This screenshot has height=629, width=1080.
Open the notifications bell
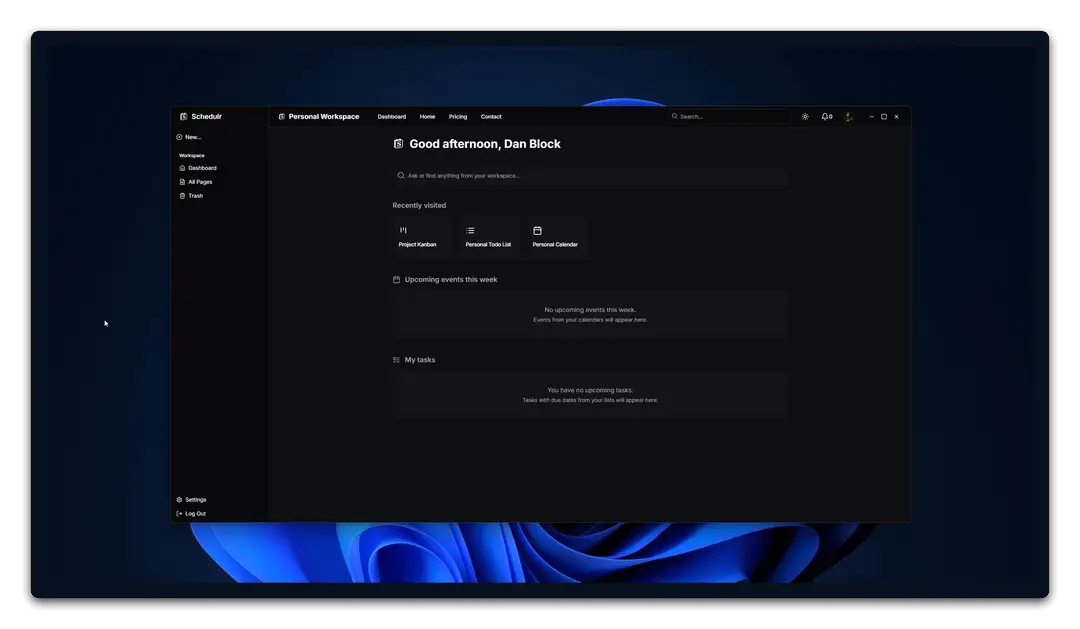click(825, 117)
